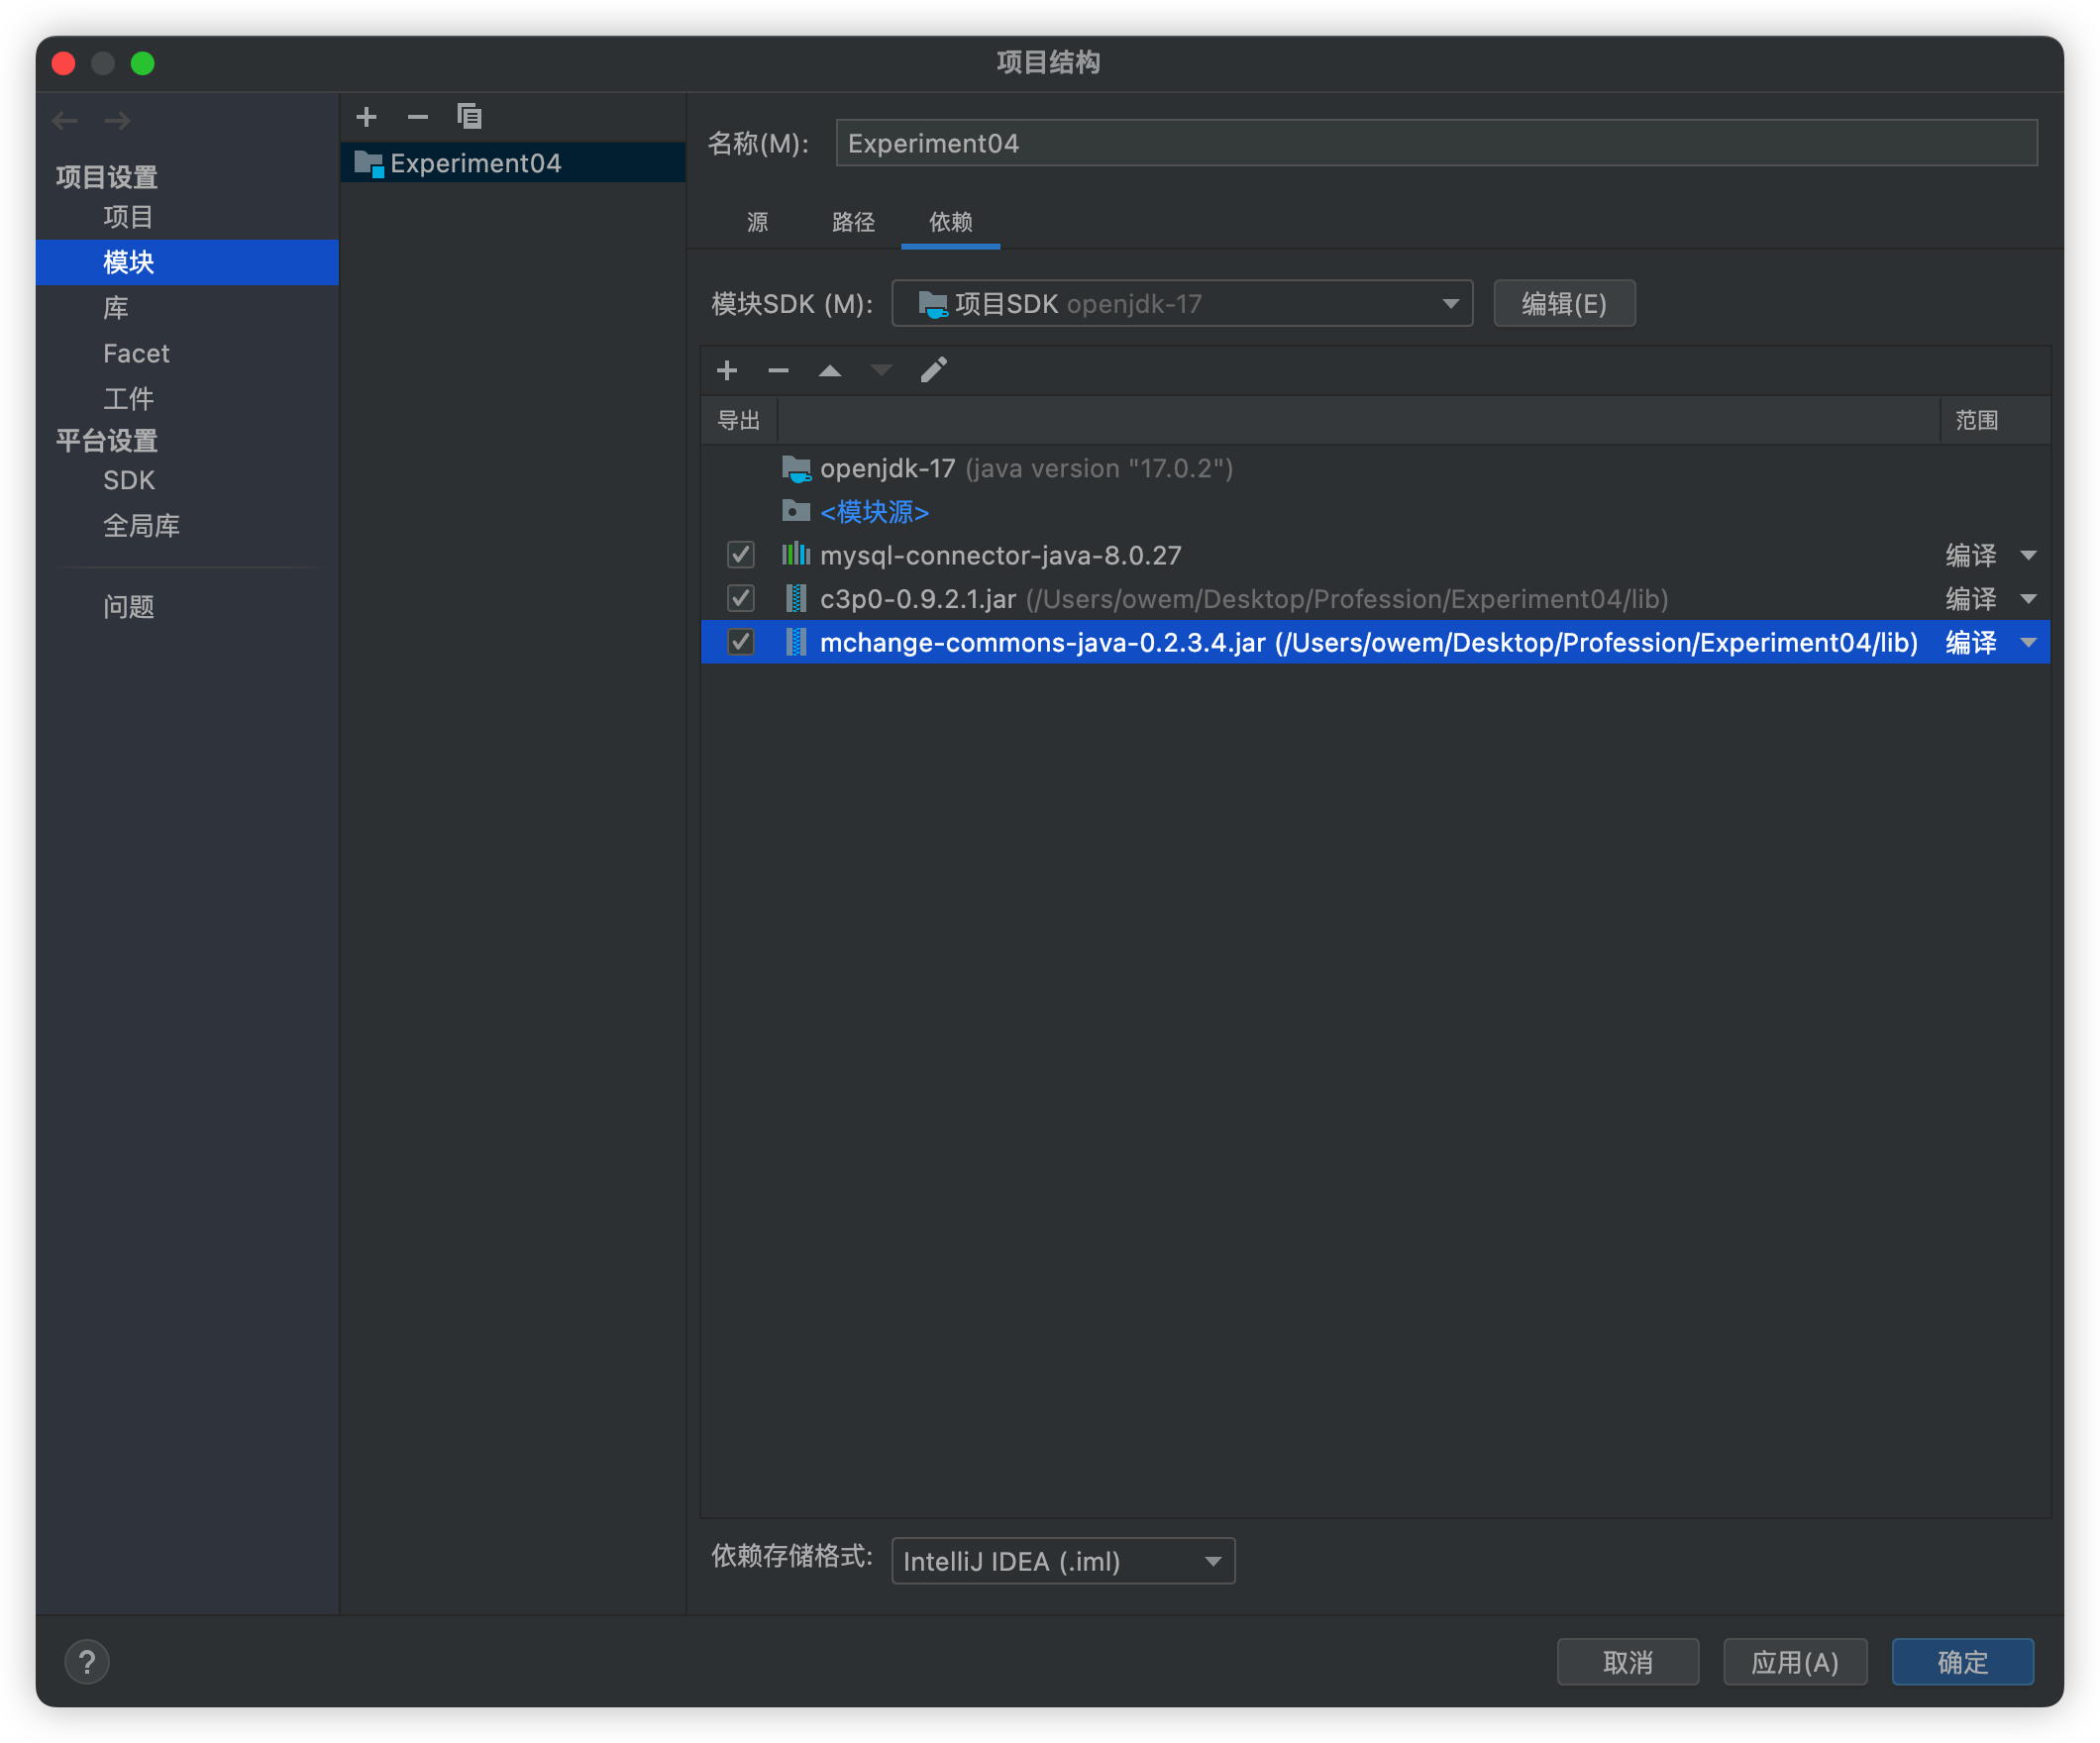Select the openjdk-17 dependency row

[x=1375, y=468]
